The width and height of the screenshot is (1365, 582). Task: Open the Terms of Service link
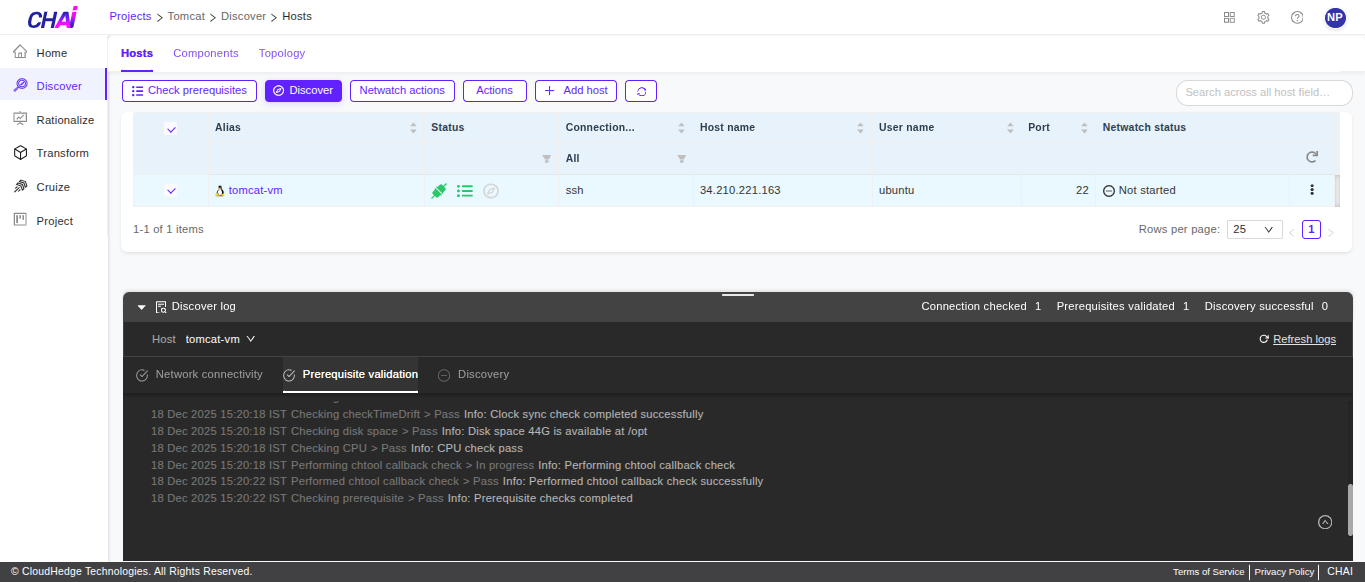click(x=1208, y=572)
